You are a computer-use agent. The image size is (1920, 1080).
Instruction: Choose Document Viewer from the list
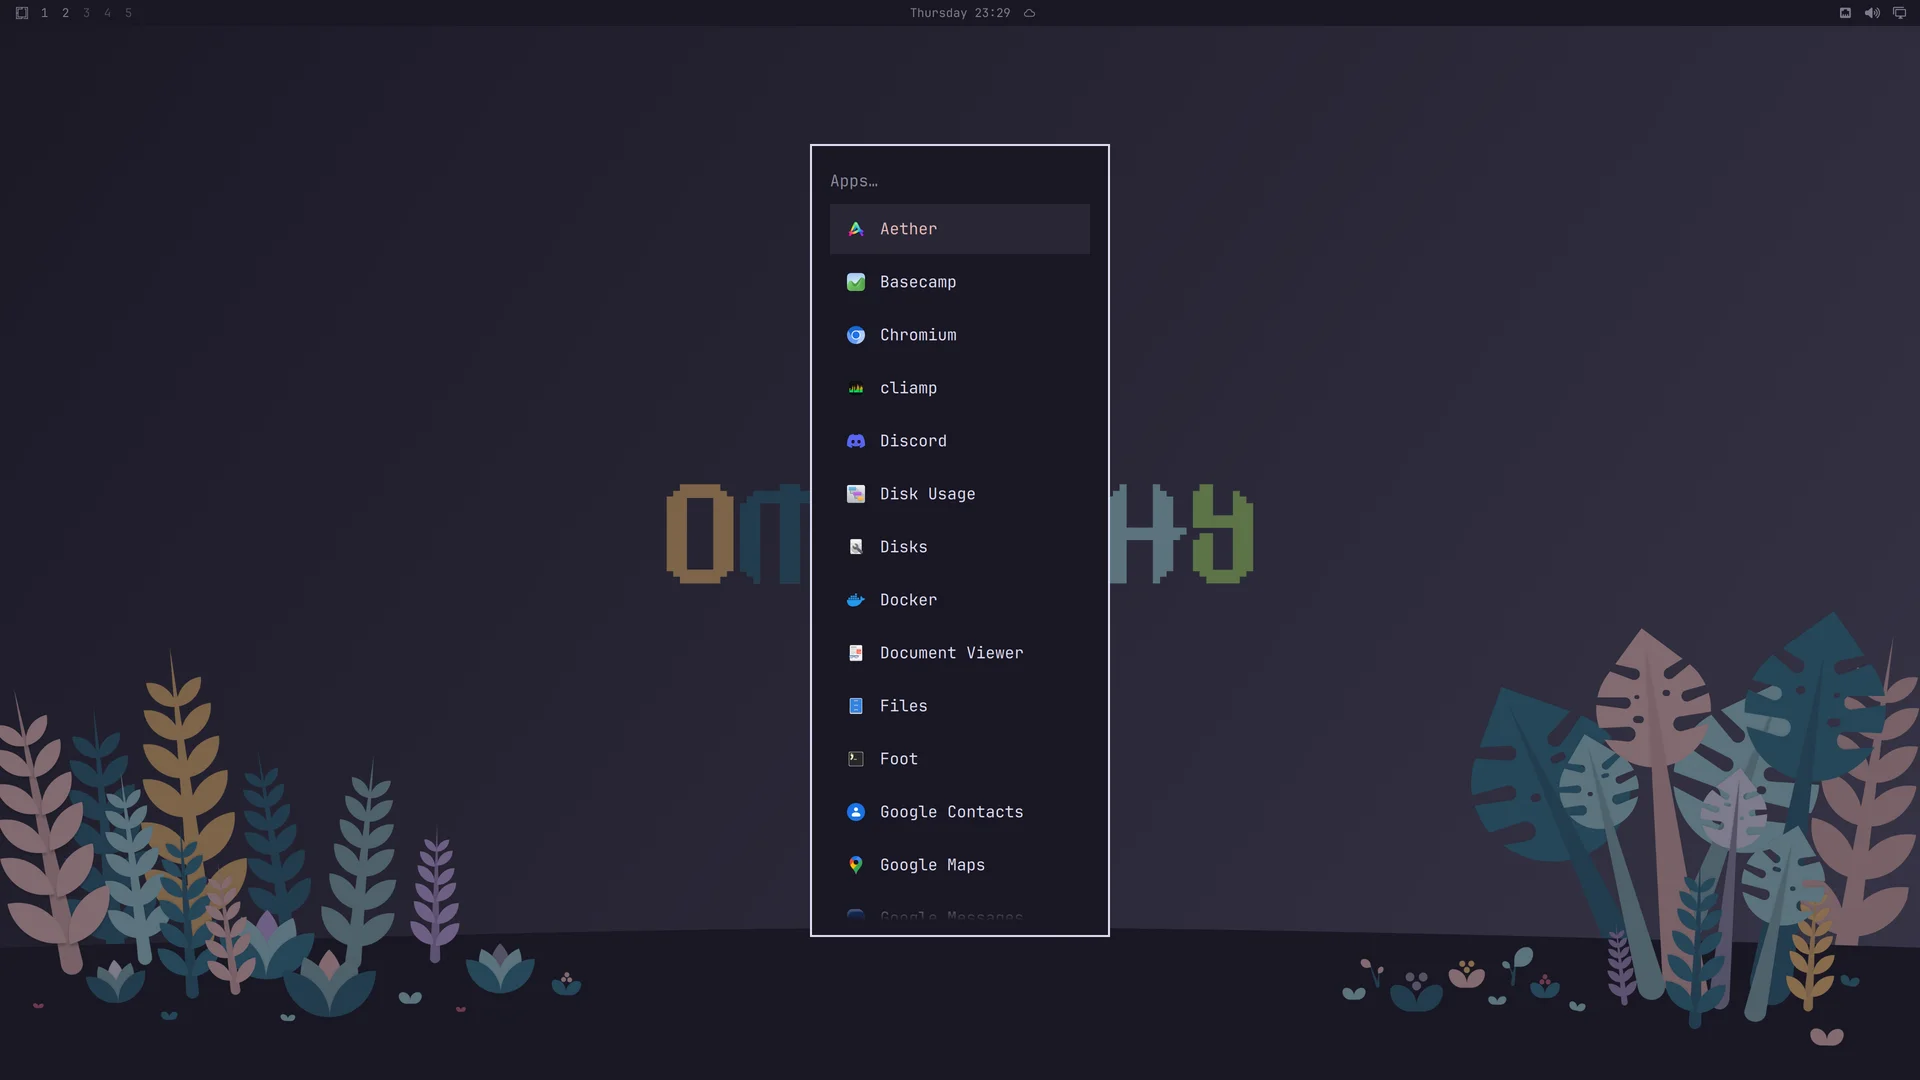(959, 653)
